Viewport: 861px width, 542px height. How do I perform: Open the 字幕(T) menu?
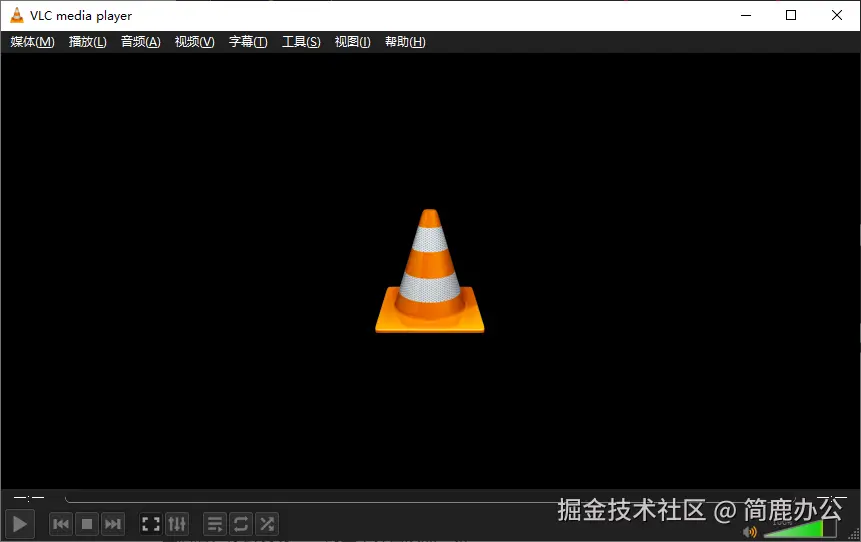(x=248, y=42)
